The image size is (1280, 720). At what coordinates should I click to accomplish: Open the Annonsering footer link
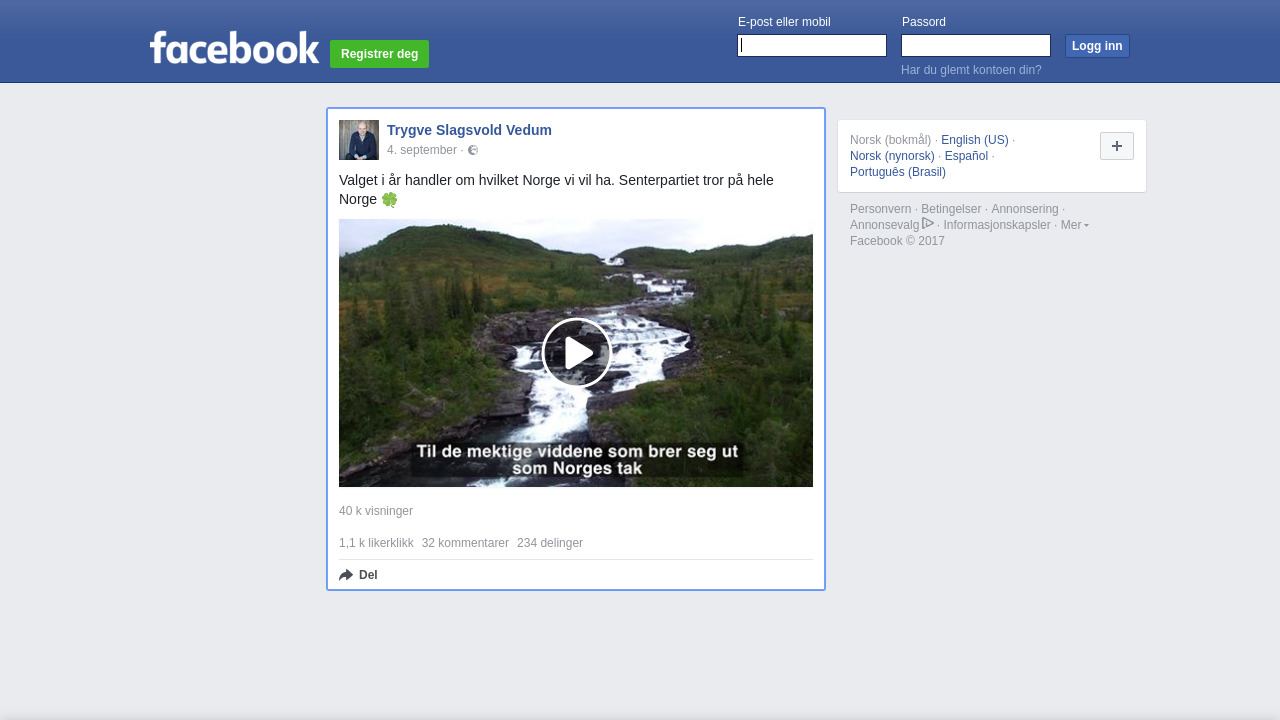1025,209
